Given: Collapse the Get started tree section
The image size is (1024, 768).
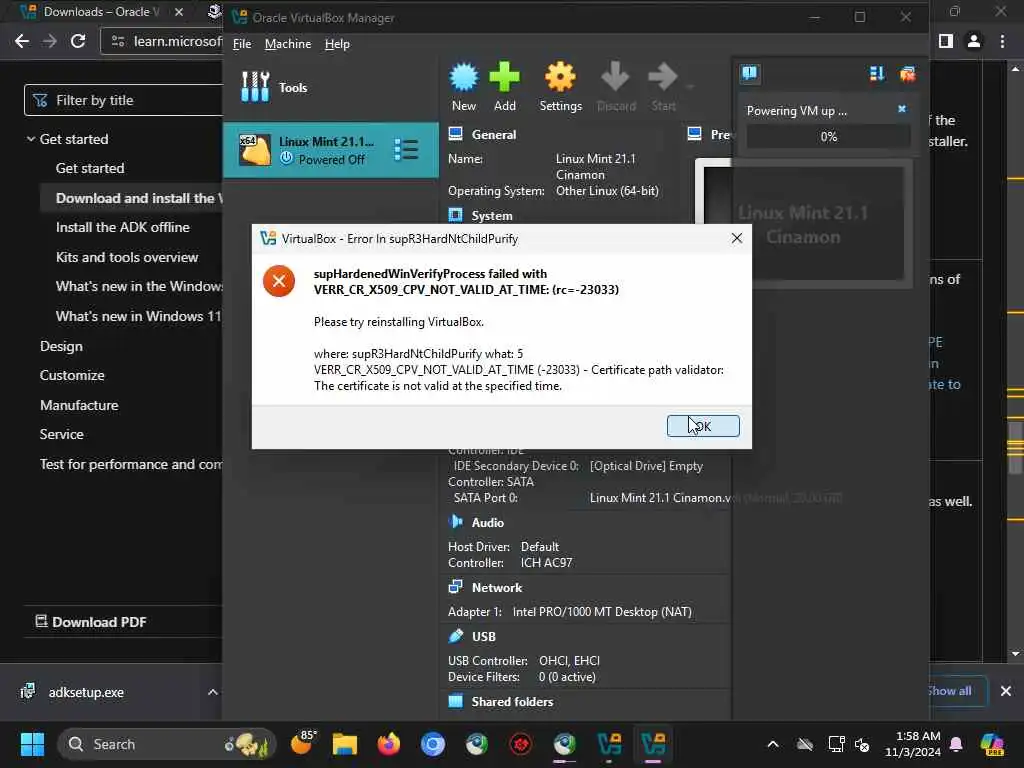Looking at the screenshot, I should pyautogui.click(x=31, y=139).
